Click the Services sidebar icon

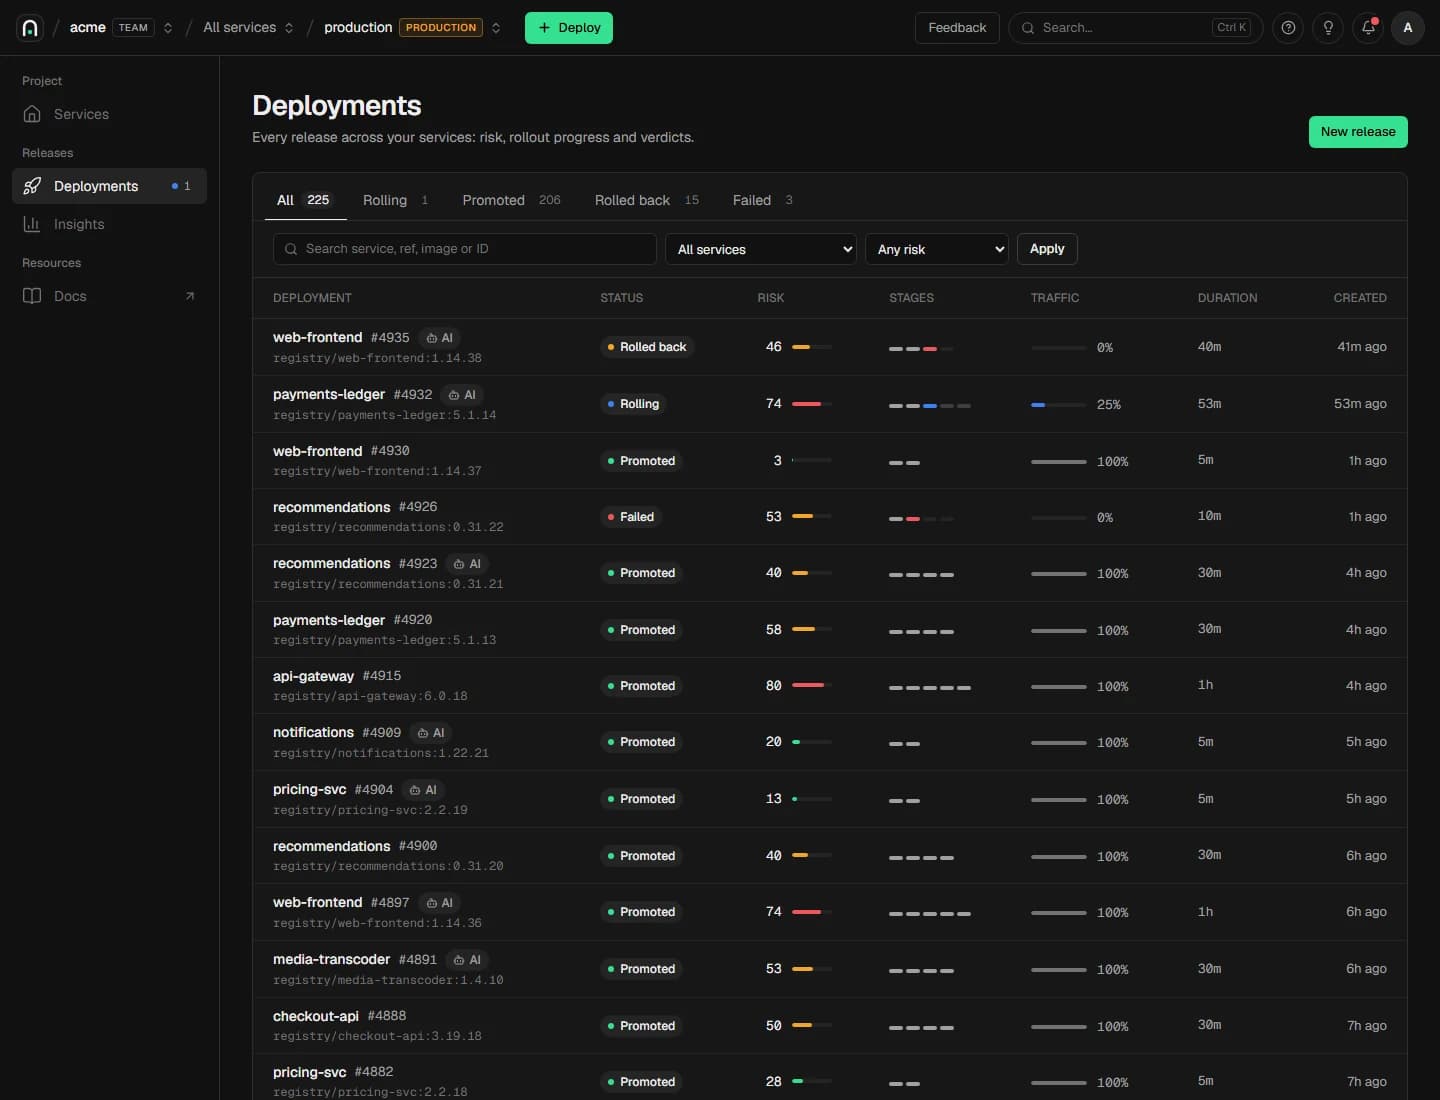pyautogui.click(x=32, y=114)
